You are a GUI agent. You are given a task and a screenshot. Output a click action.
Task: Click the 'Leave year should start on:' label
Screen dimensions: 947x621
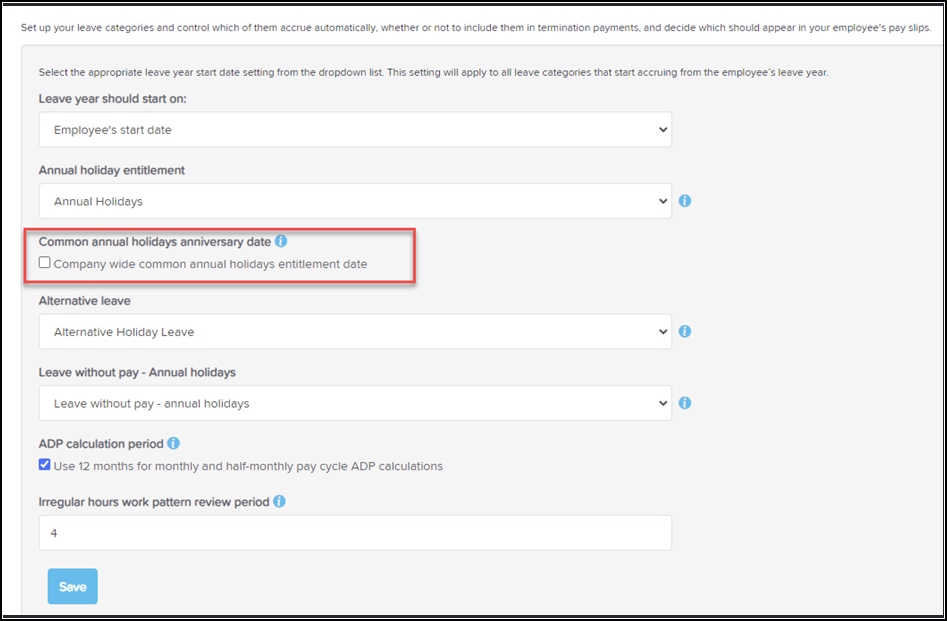[113, 99]
